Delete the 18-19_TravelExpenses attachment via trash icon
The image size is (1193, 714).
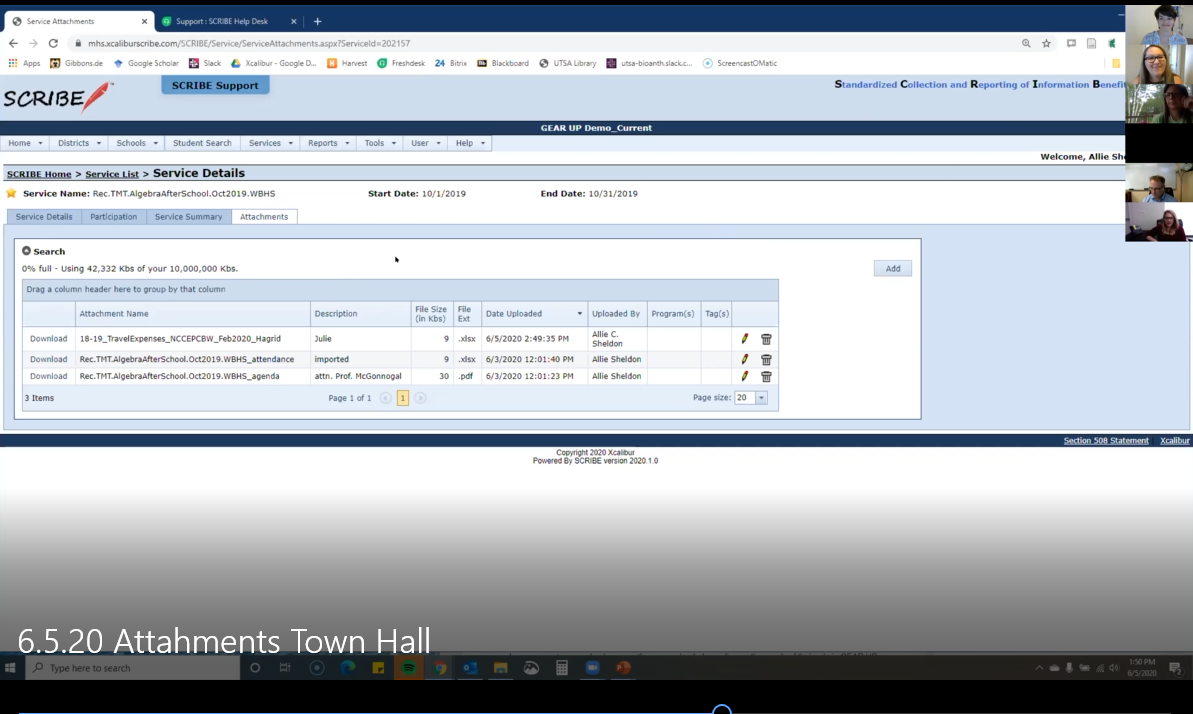766,339
